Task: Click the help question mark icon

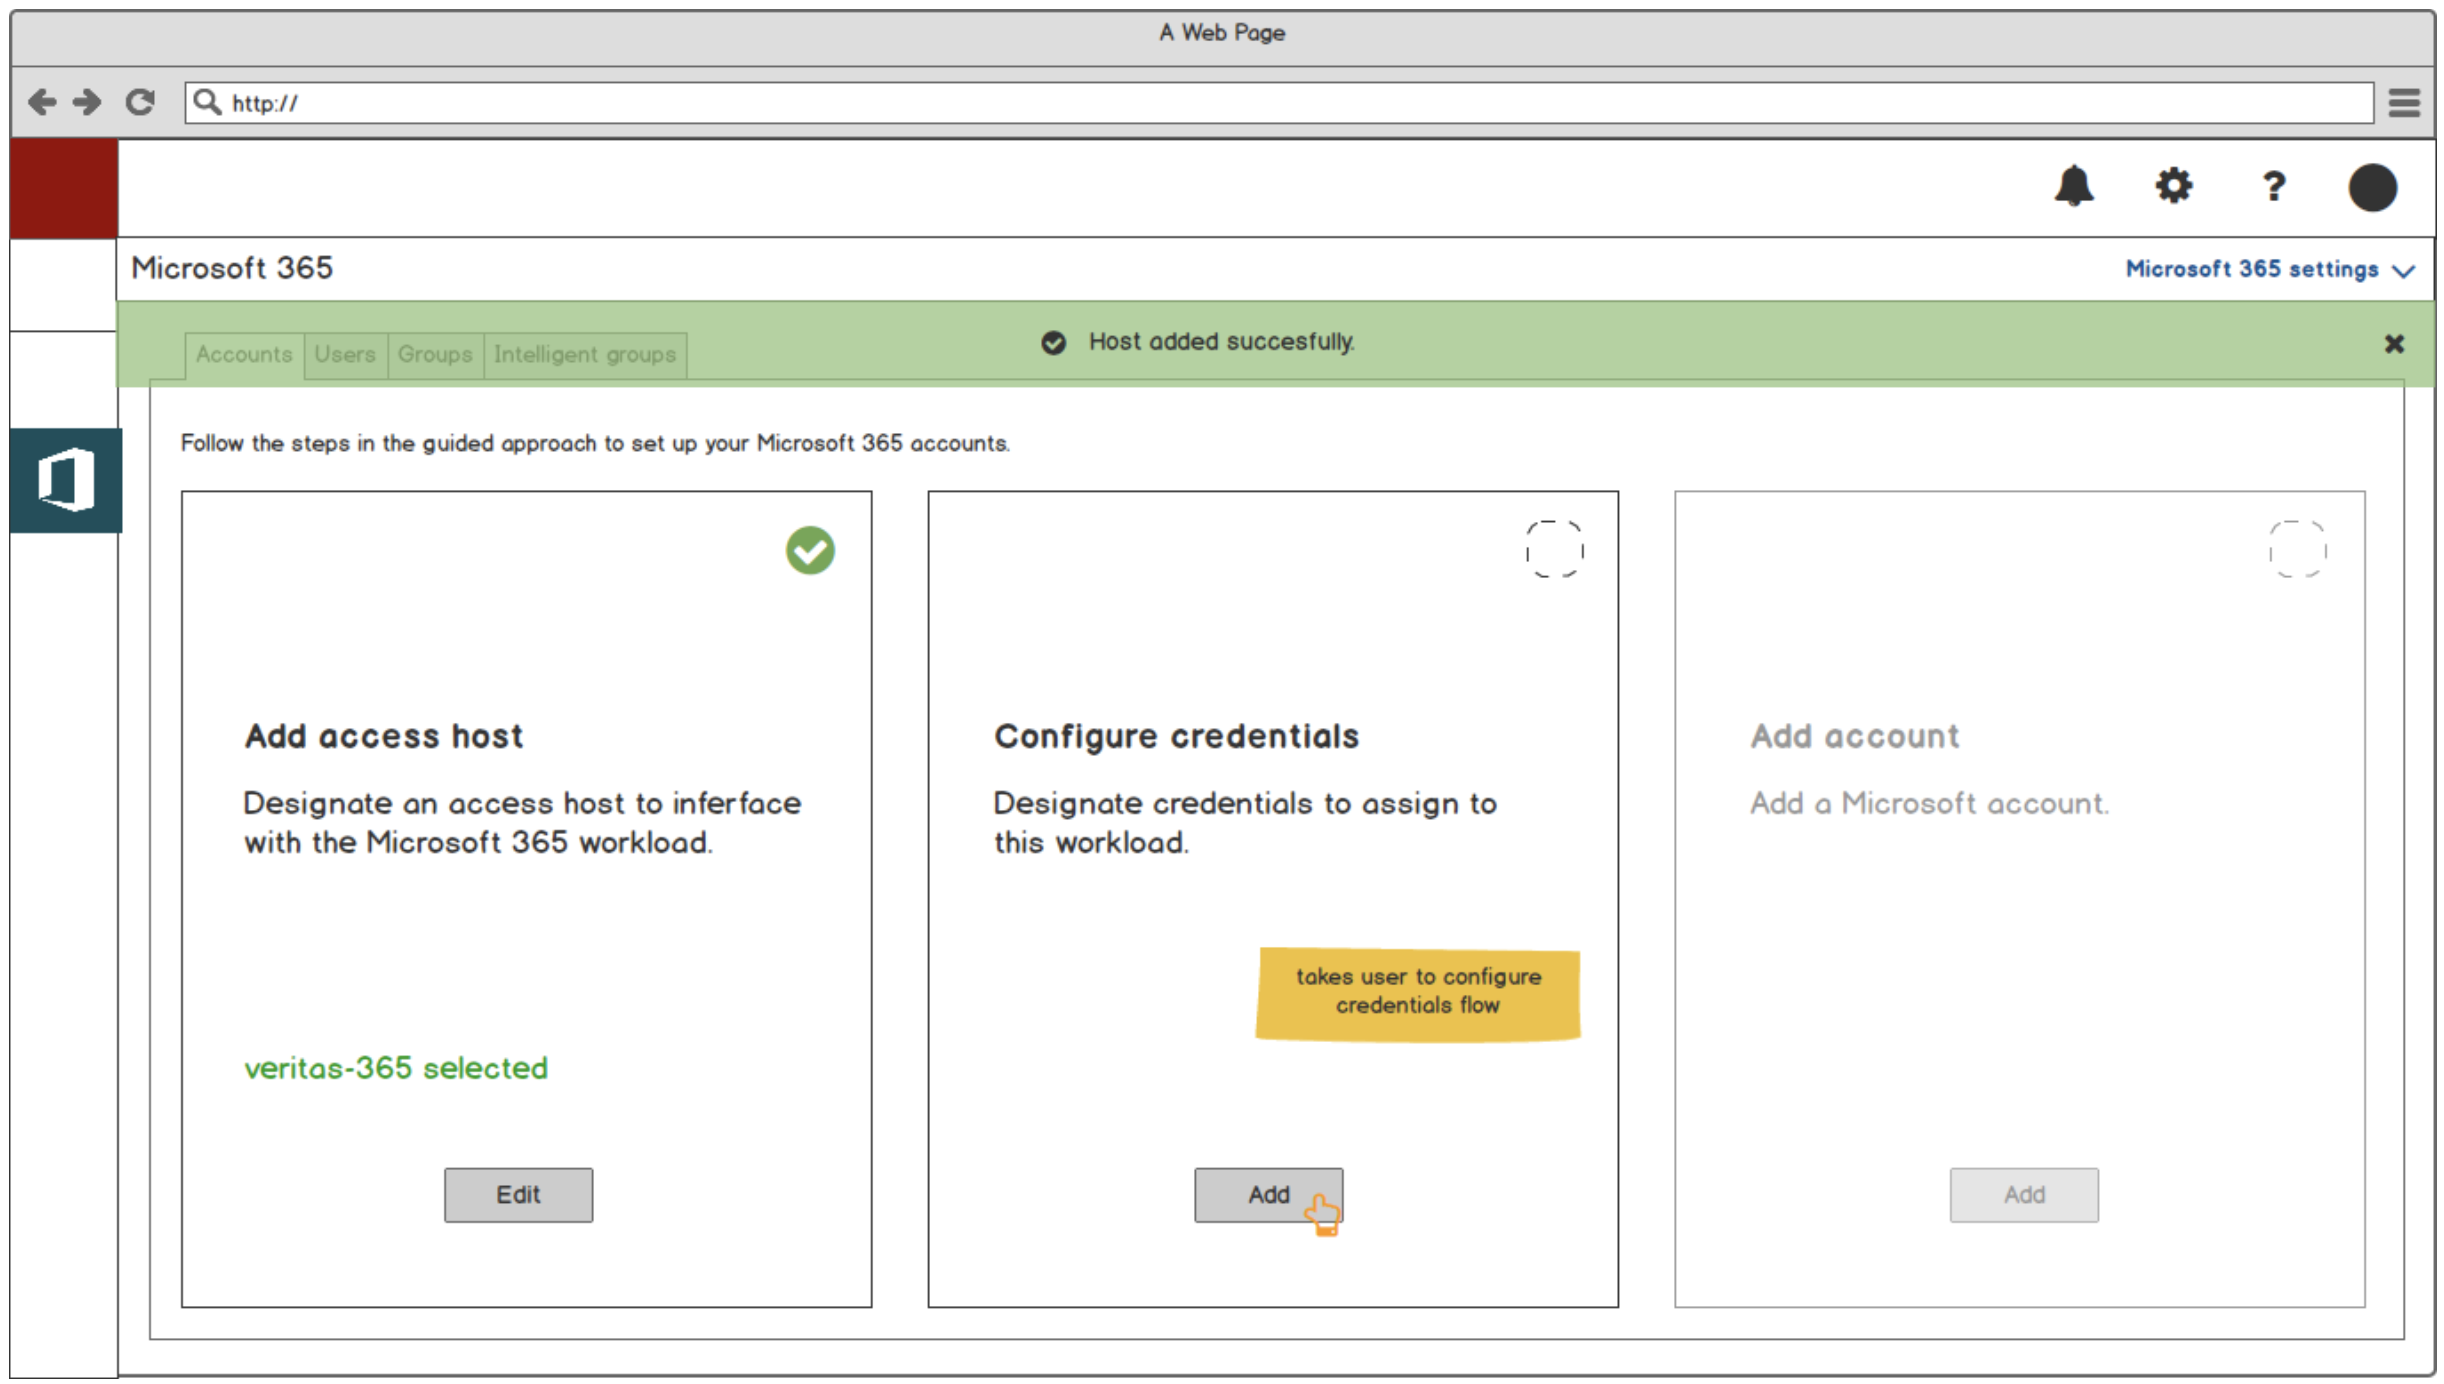Action: (x=2273, y=186)
